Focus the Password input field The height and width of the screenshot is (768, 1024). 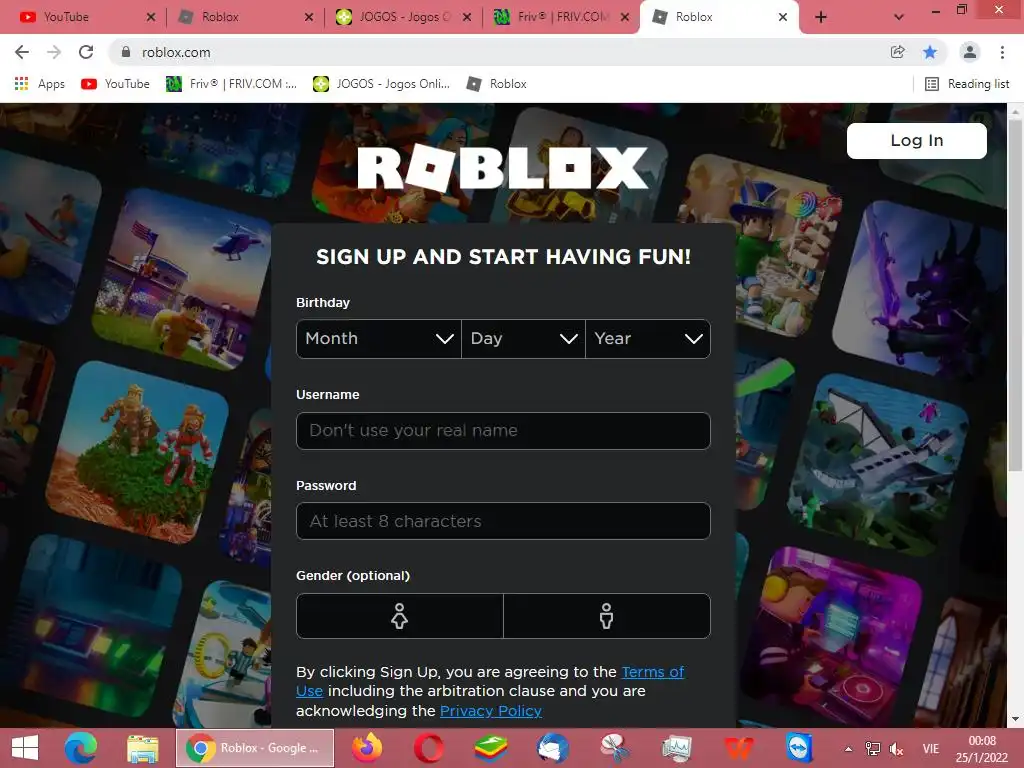(503, 521)
